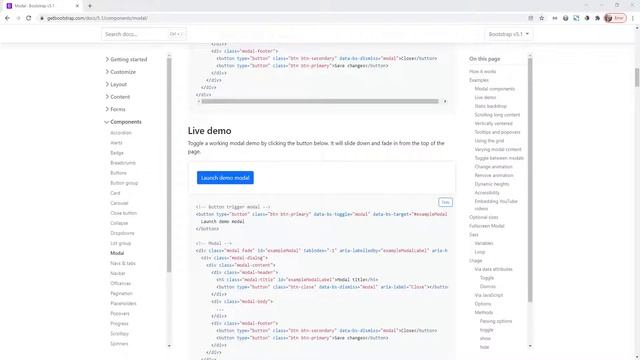
Task: Jump to Via data attributes section
Action: (493, 269)
